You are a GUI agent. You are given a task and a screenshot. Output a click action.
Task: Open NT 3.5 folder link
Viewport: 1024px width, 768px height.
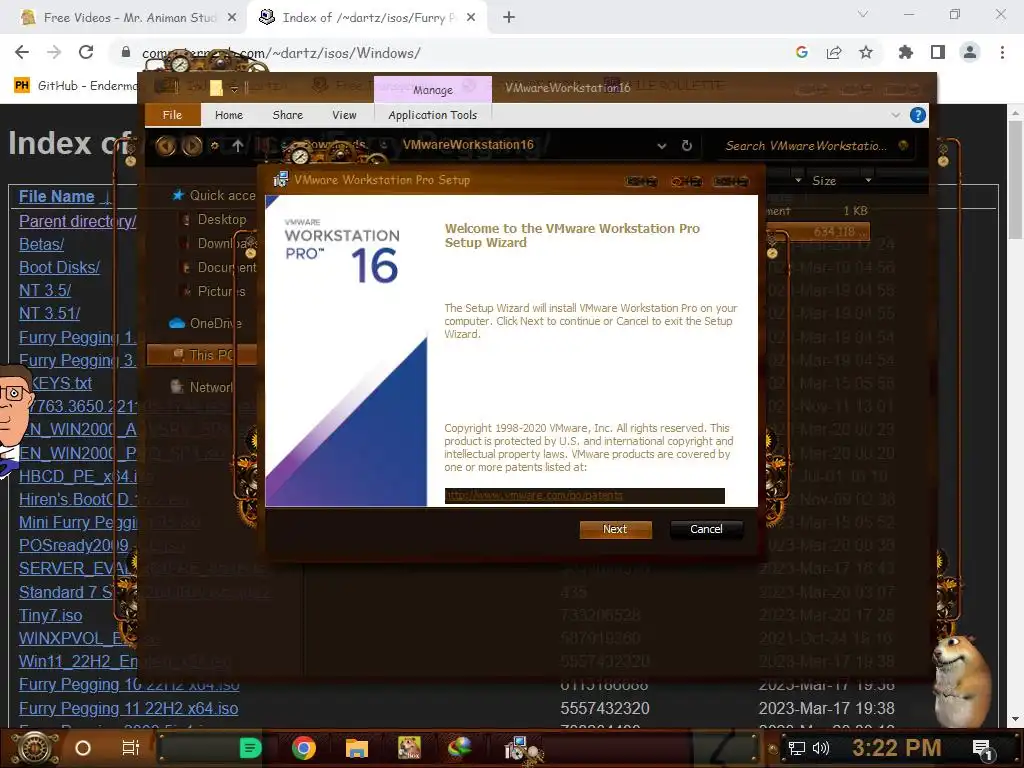coord(44,291)
